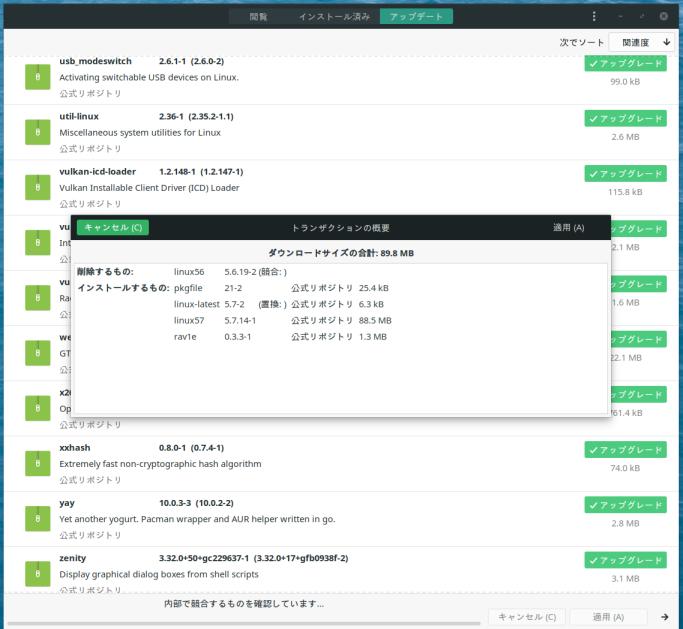Image resolution: width=683 pixels, height=629 pixels.
Task: Click the vulkan-icd-loader package icon
Action: pyautogui.click(x=37, y=187)
